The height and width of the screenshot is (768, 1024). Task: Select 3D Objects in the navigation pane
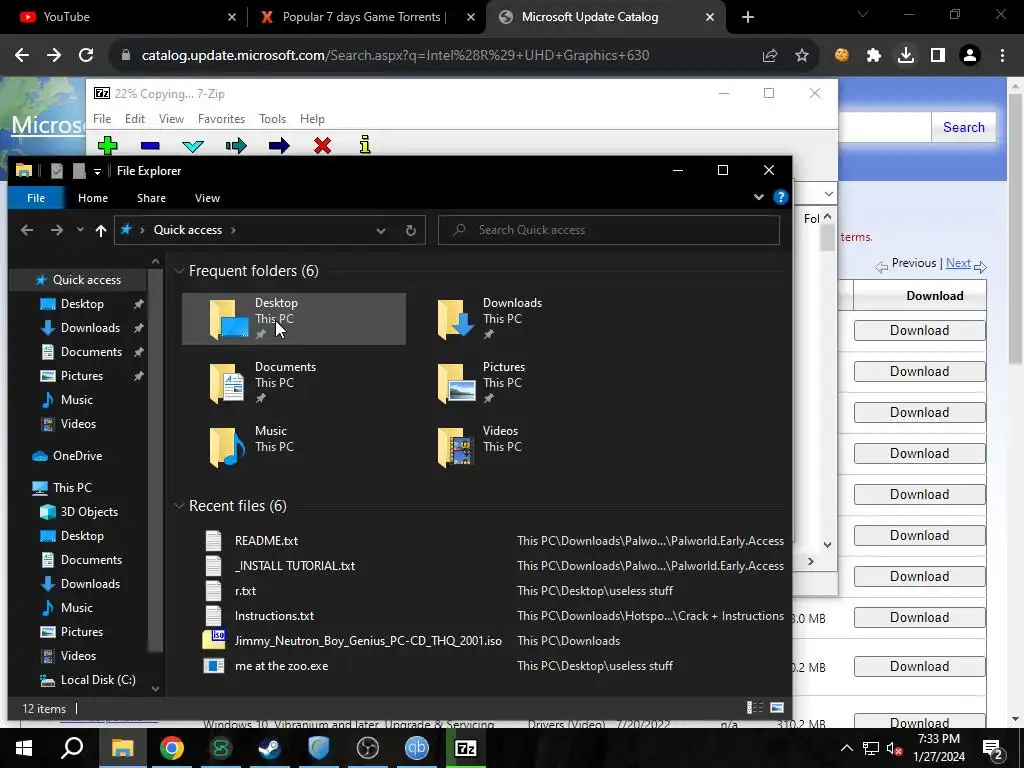pyautogui.click(x=89, y=512)
